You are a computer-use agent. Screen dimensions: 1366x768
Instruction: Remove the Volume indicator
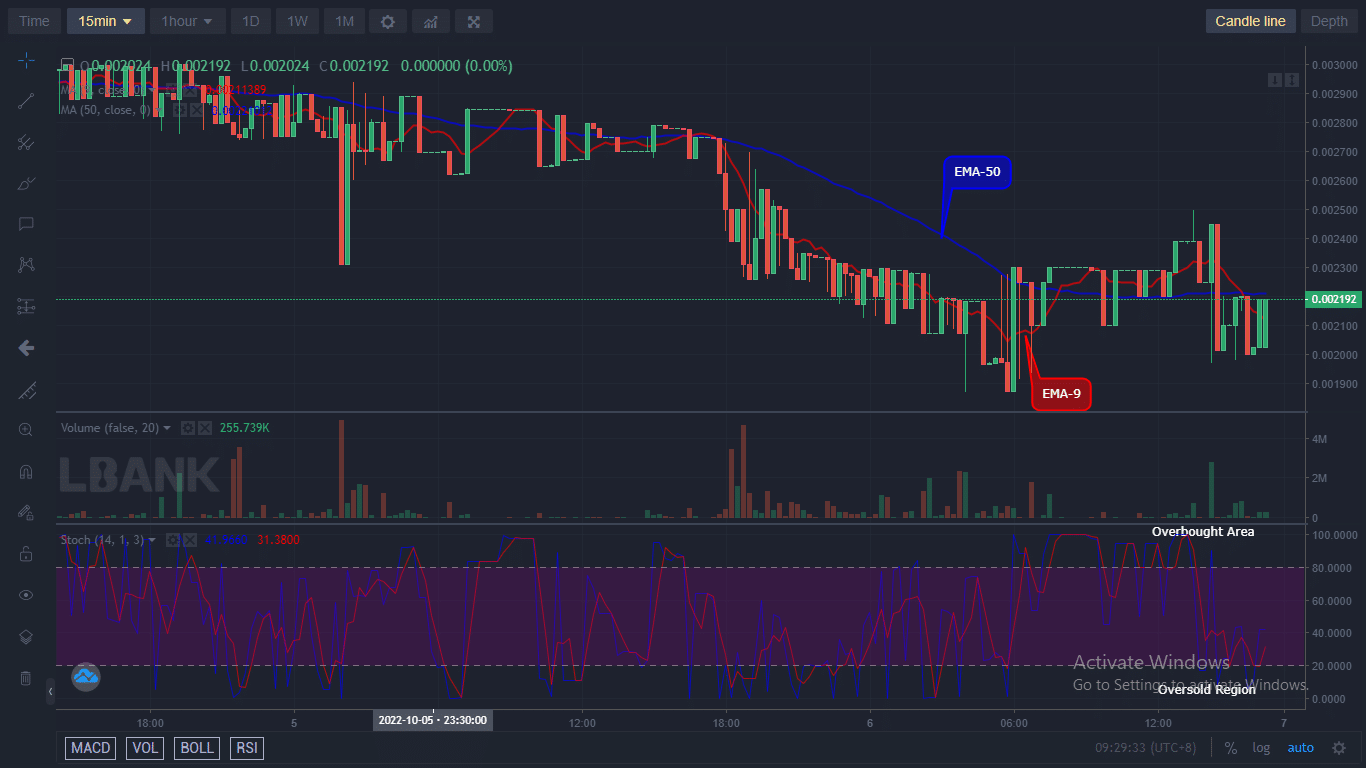[x=204, y=428]
